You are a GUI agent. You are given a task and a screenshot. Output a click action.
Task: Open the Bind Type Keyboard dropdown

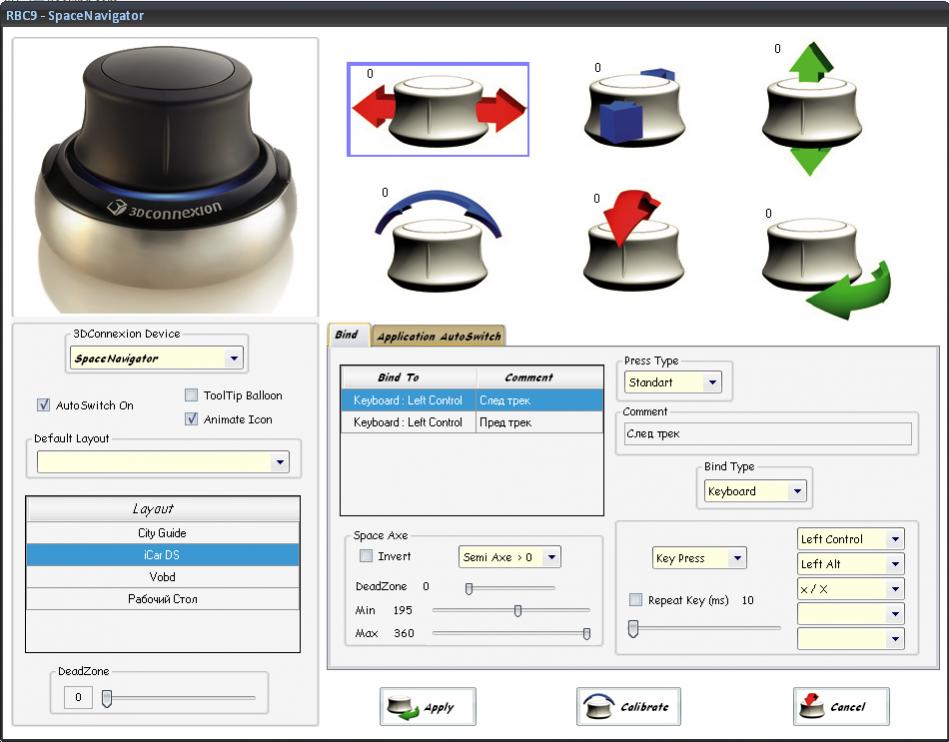tap(755, 491)
